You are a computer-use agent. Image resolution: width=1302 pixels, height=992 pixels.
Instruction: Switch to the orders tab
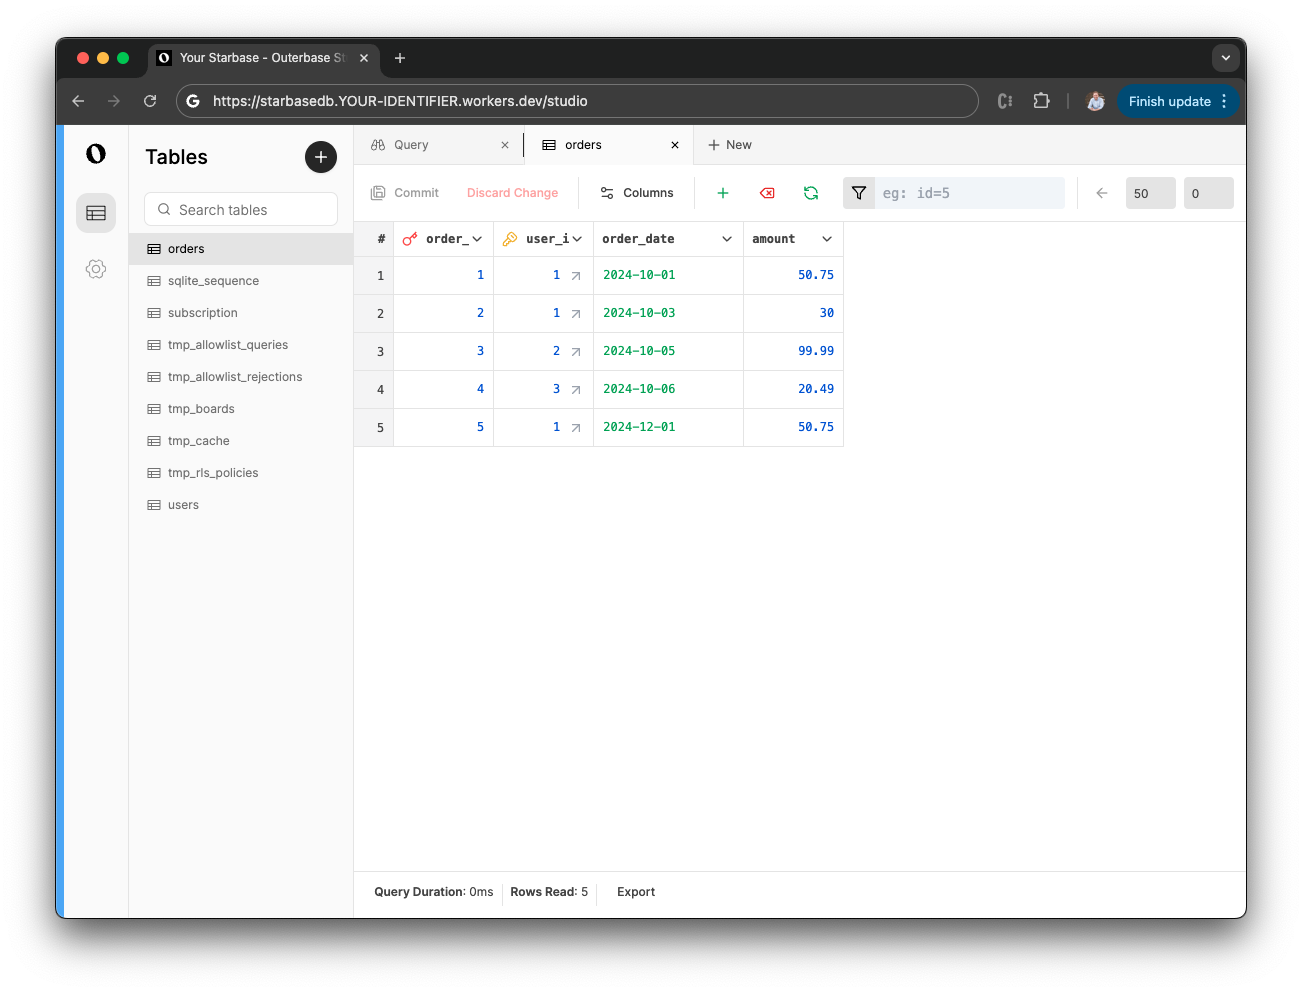click(x=608, y=145)
